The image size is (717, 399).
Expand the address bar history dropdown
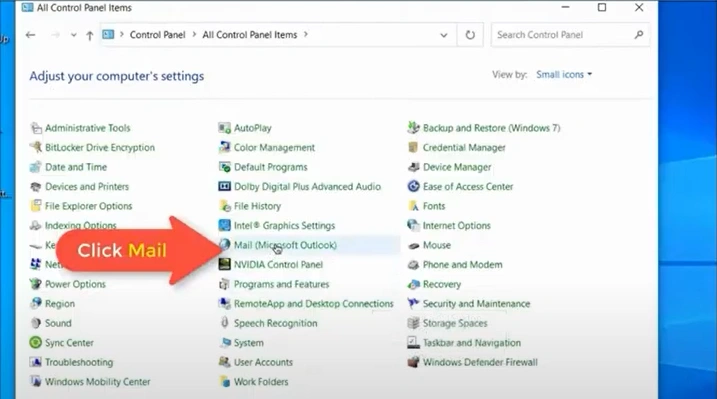(x=444, y=35)
